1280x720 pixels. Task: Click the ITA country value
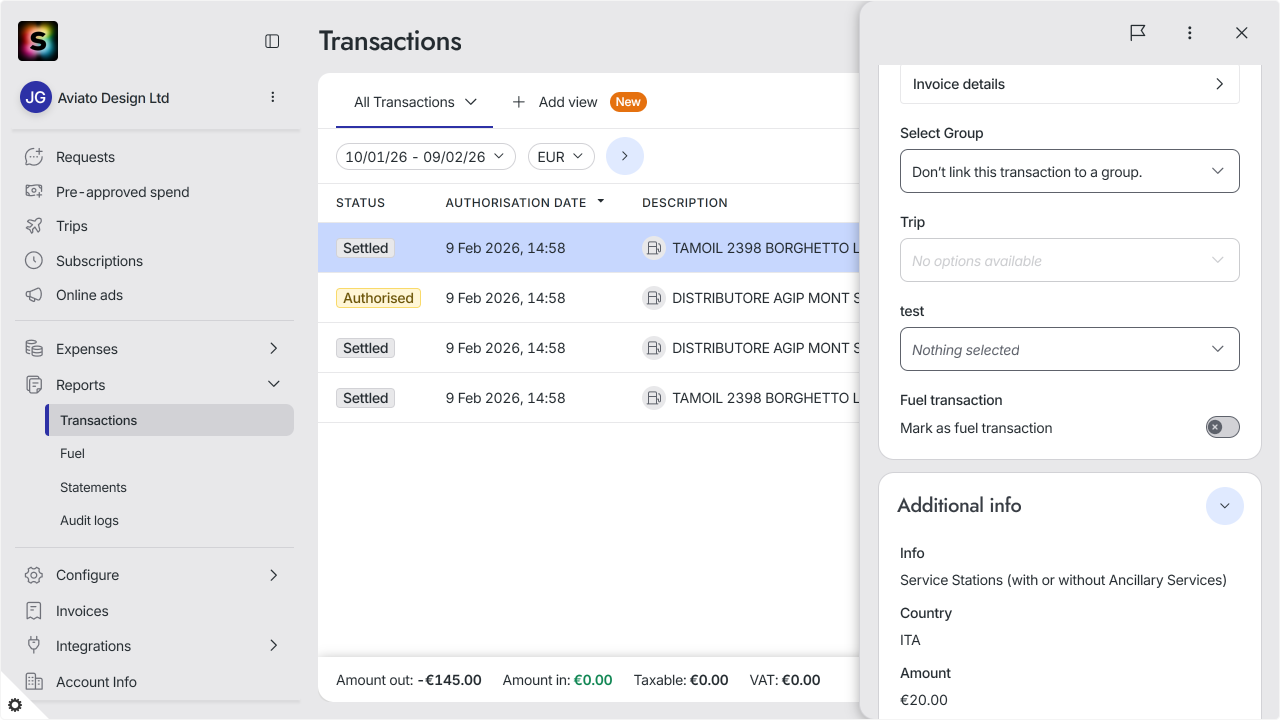[910, 640]
